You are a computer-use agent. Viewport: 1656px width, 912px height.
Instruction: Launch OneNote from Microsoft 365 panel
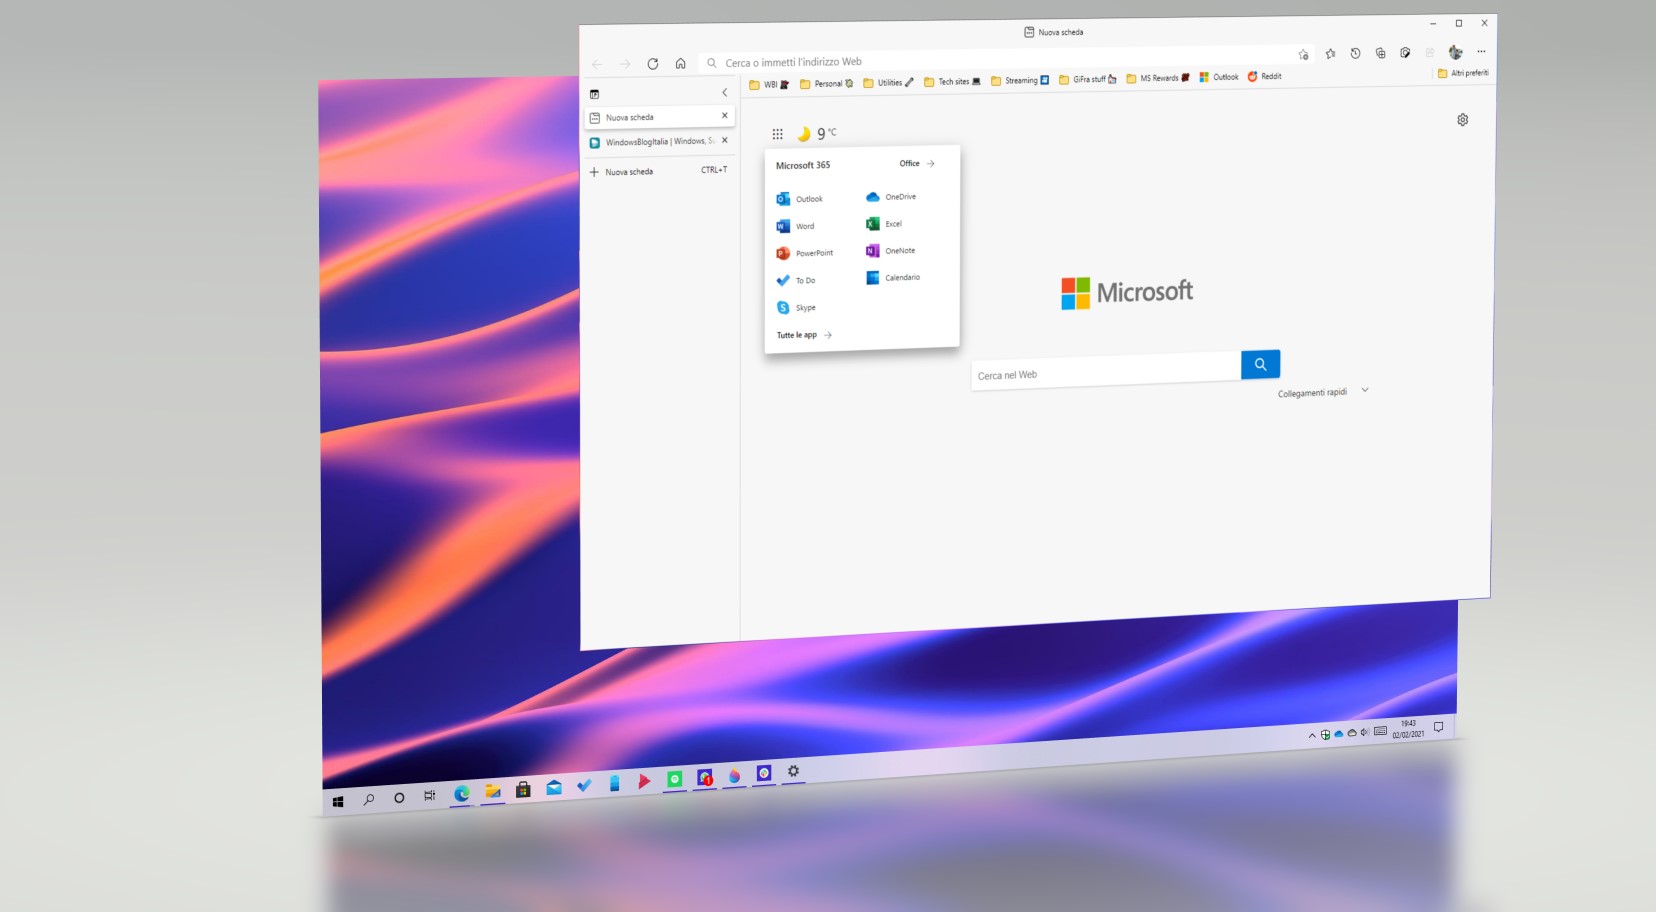tap(890, 251)
